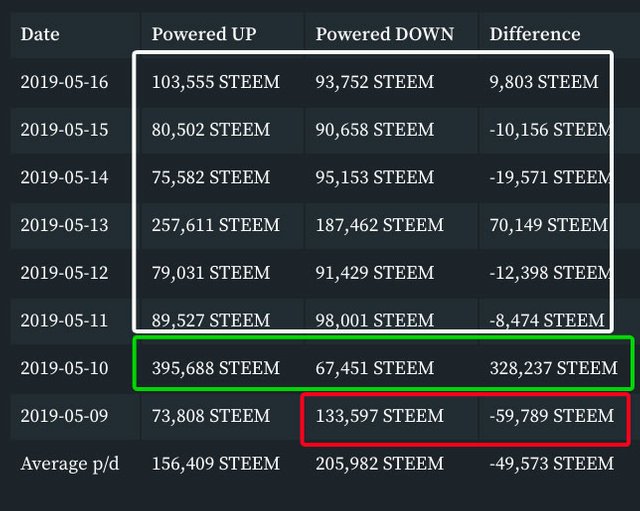Select the 2019-05-16 date cell
The height and width of the screenshot is (511, 640).
click(65, 82)
